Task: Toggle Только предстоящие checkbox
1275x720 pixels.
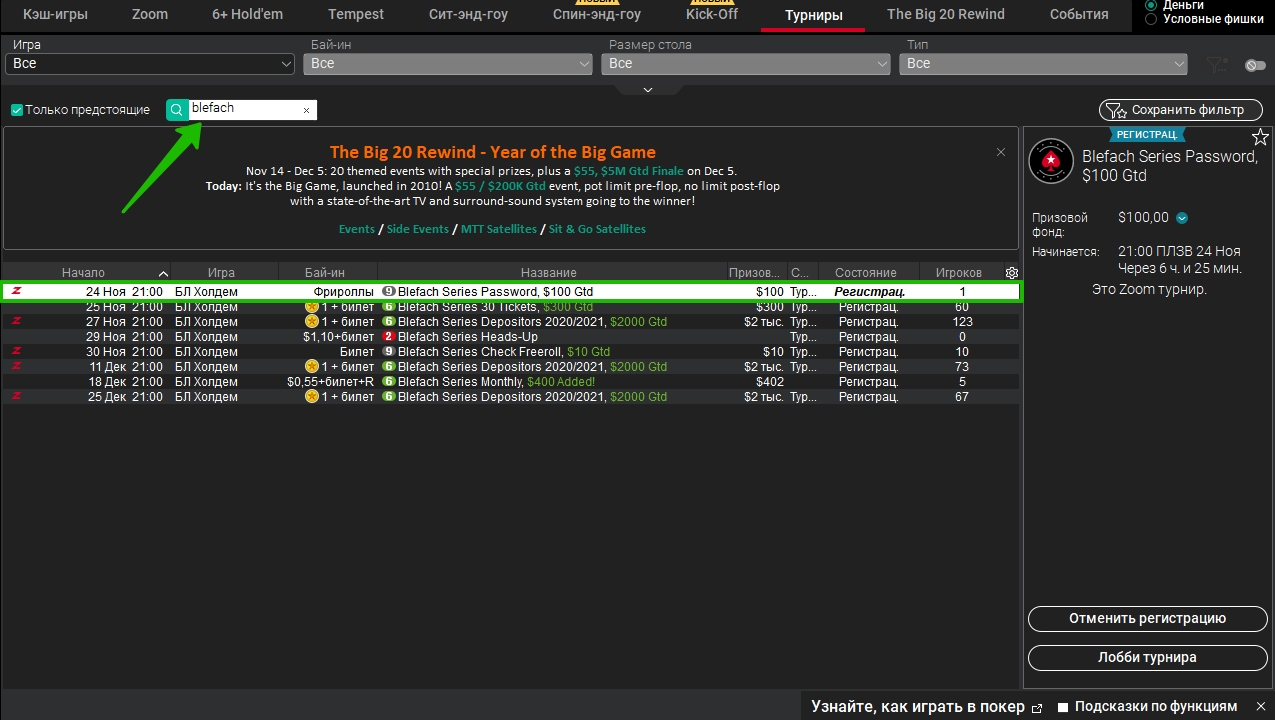Action: coord(16,110)
